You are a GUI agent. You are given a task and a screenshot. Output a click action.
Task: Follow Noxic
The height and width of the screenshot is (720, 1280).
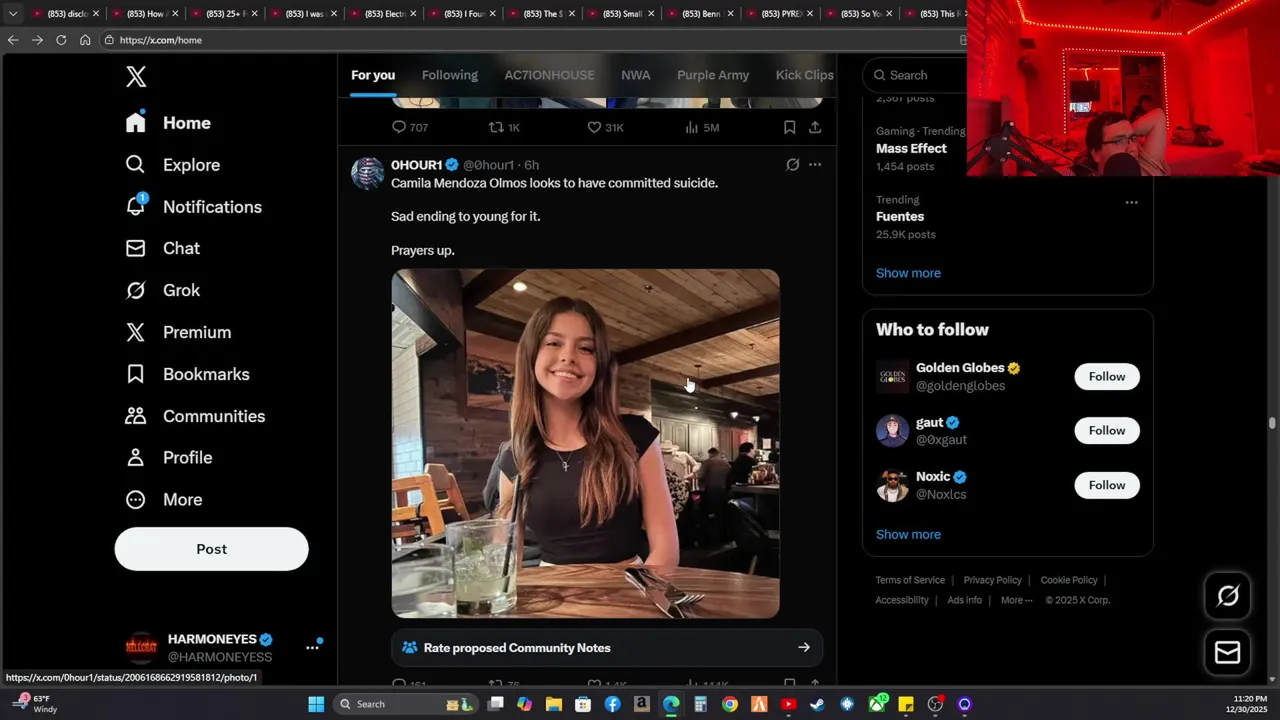pos(1106,485)
